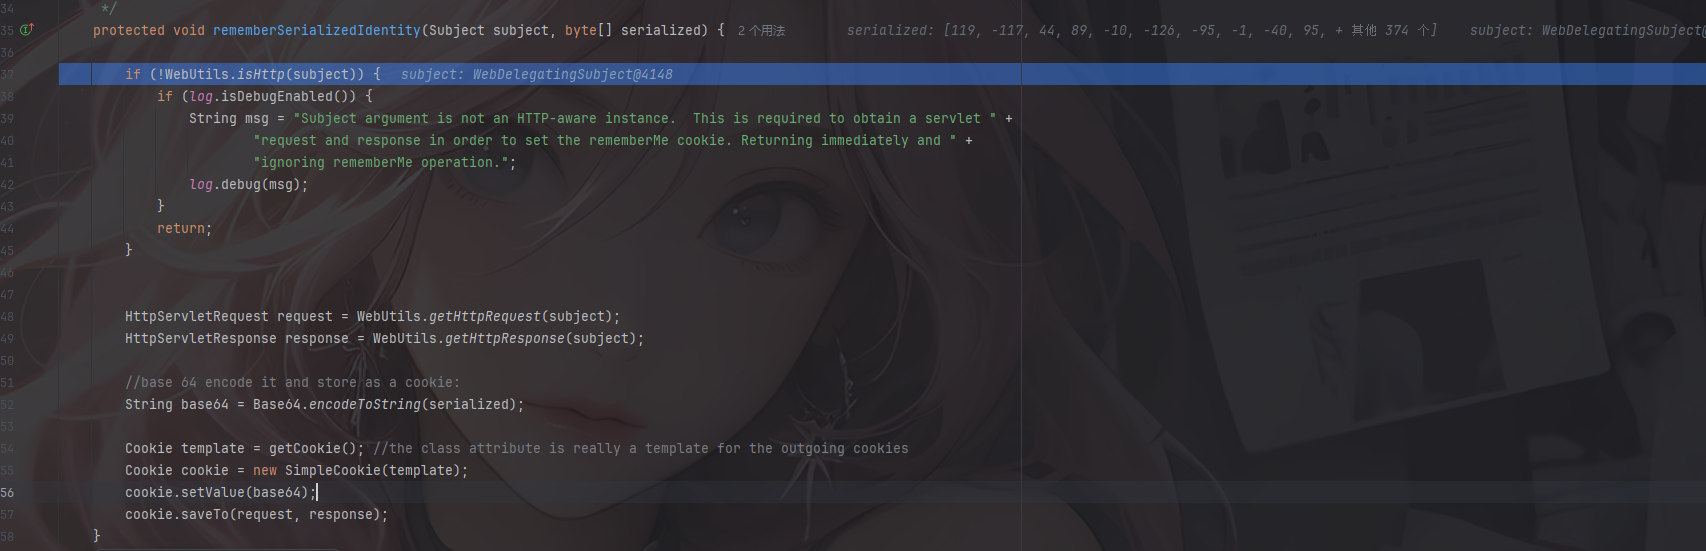Click the encodeToString method call
This screenshot has width=1706, height=551.
click(364, 405)
